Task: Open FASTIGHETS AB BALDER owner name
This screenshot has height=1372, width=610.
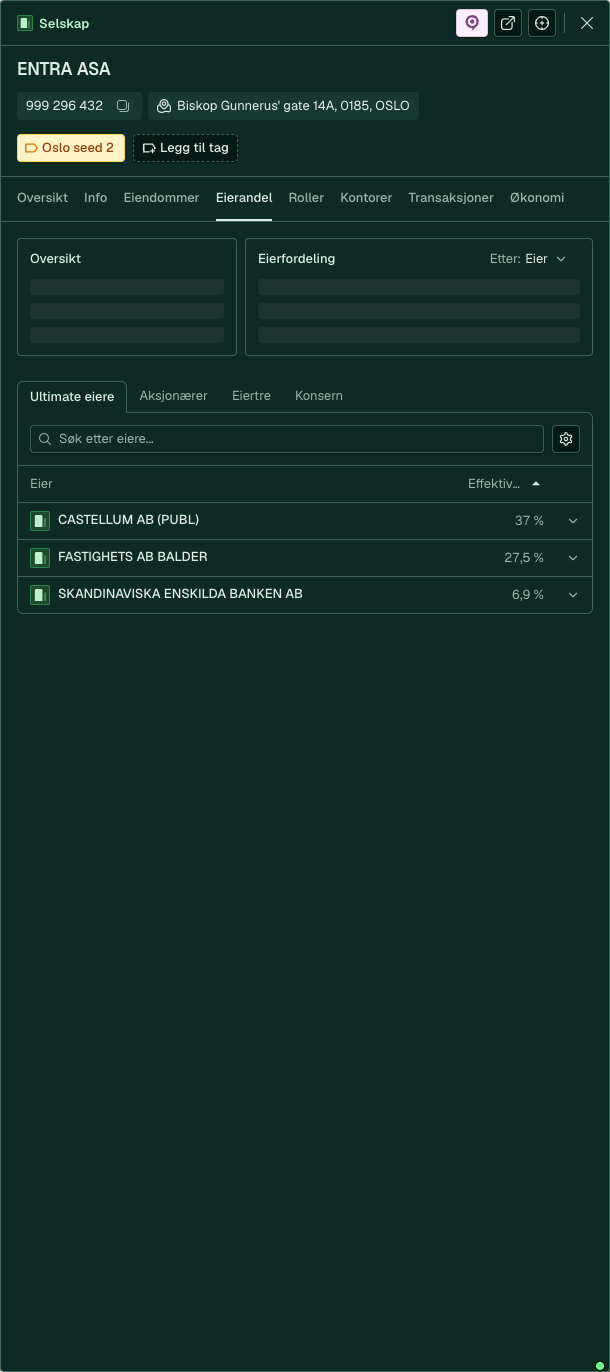Action: point(133,557)
